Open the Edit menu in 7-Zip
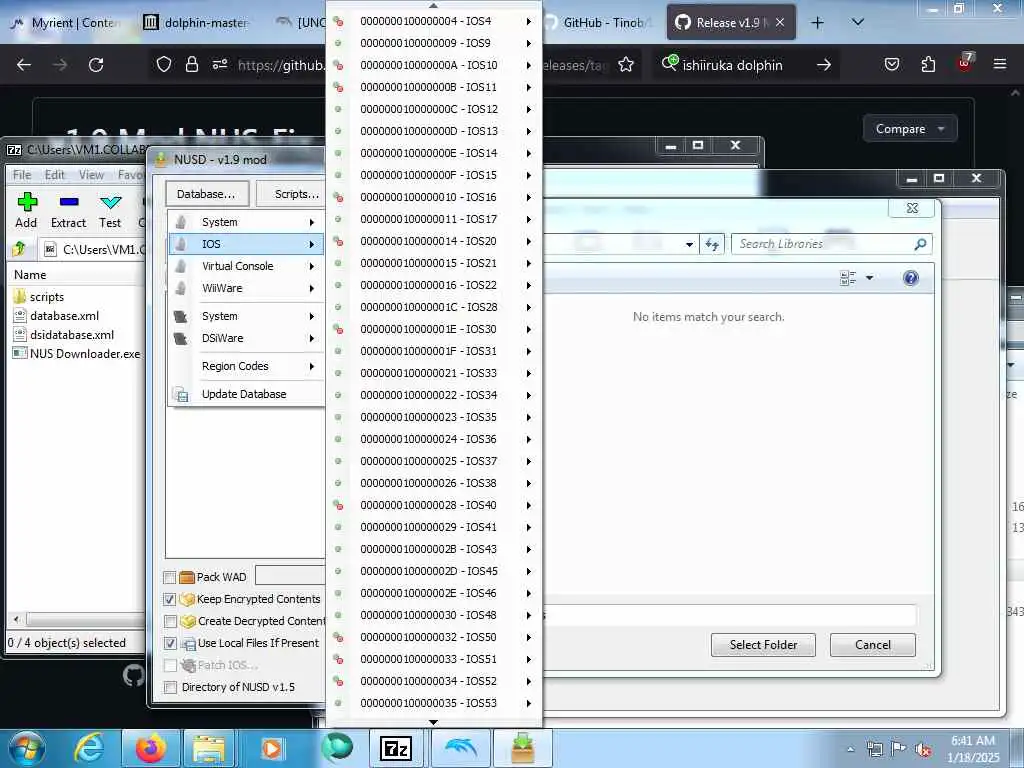This screenshot has width=1024, height=768. coord(55,174)
